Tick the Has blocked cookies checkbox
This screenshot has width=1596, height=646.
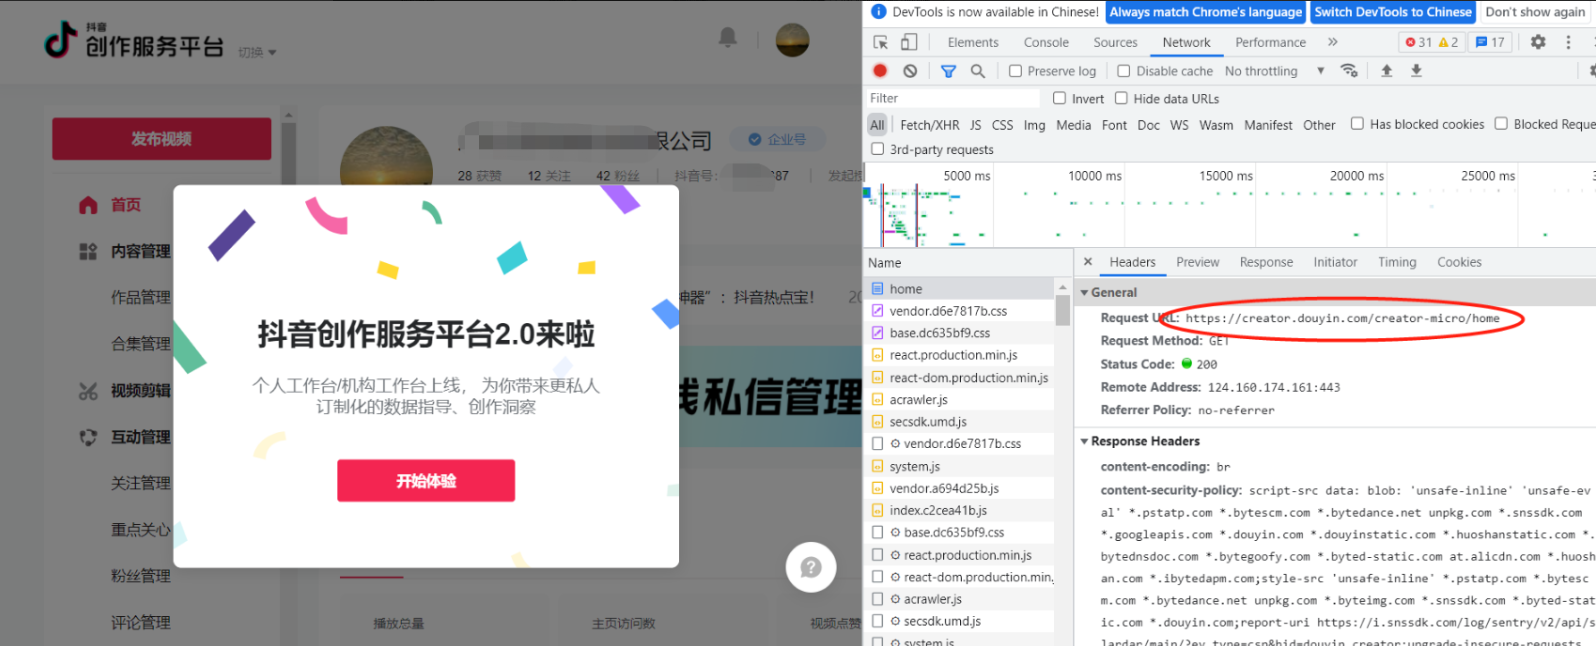coord(1357,124)
